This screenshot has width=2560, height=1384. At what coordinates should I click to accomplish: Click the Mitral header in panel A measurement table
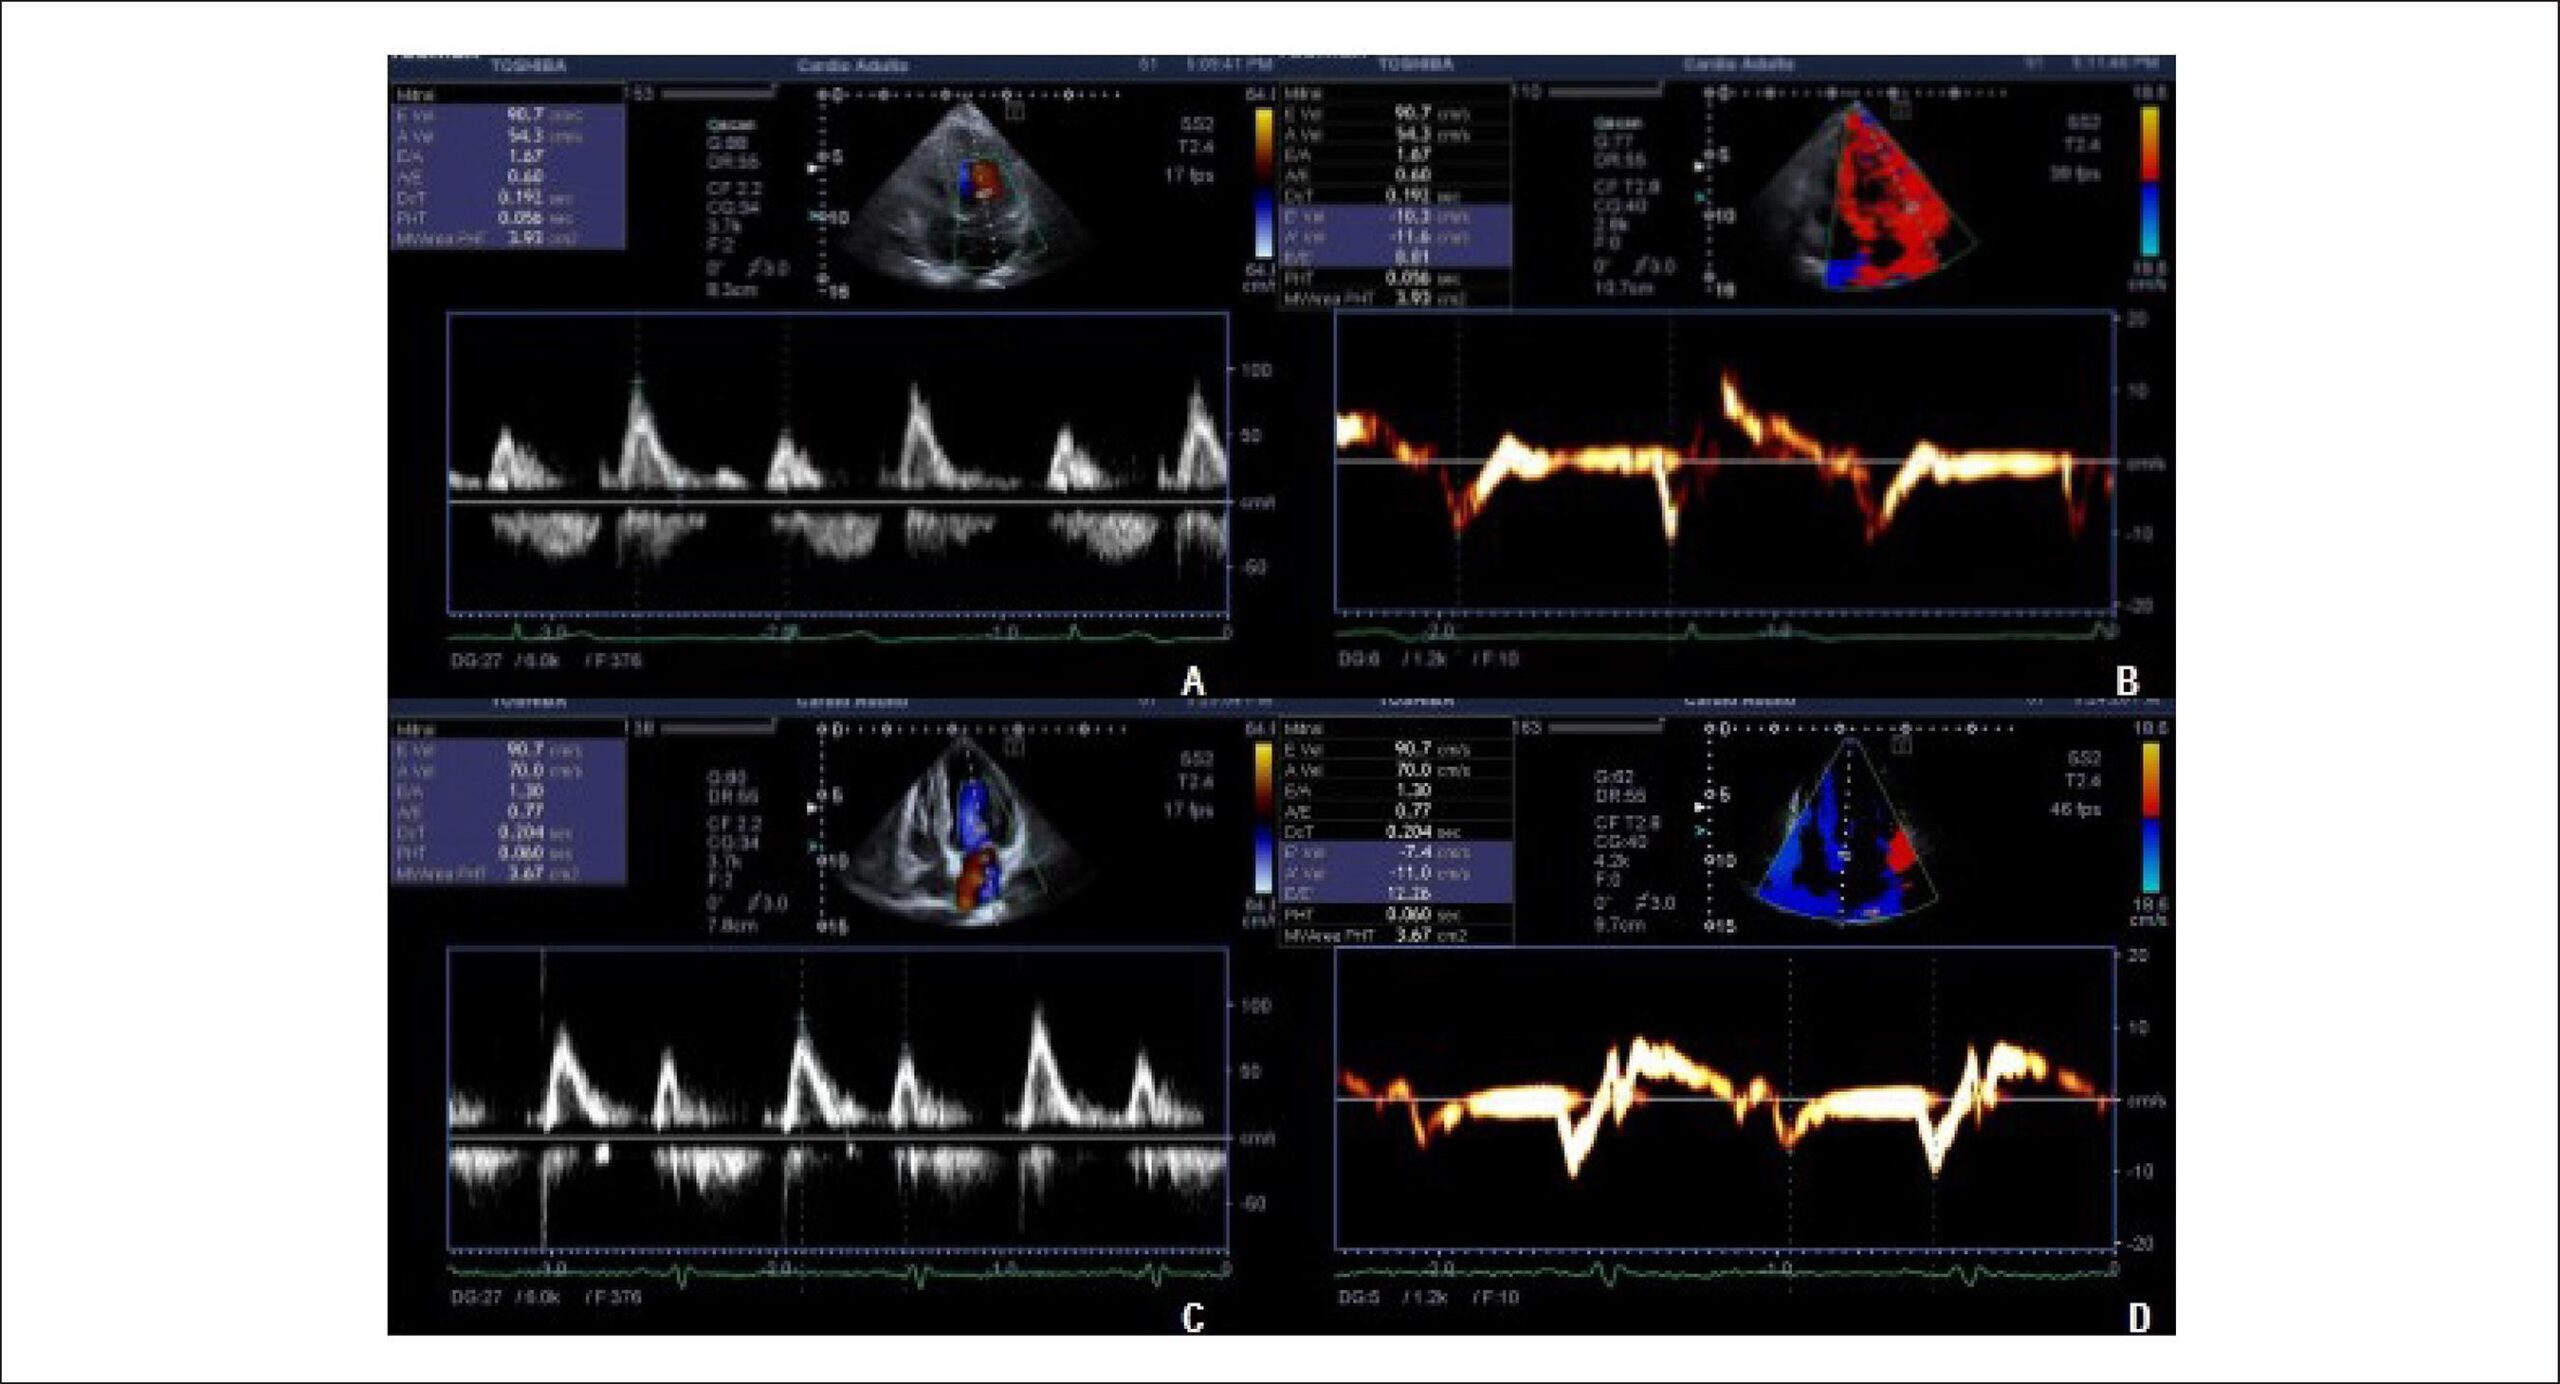point(417,95)
